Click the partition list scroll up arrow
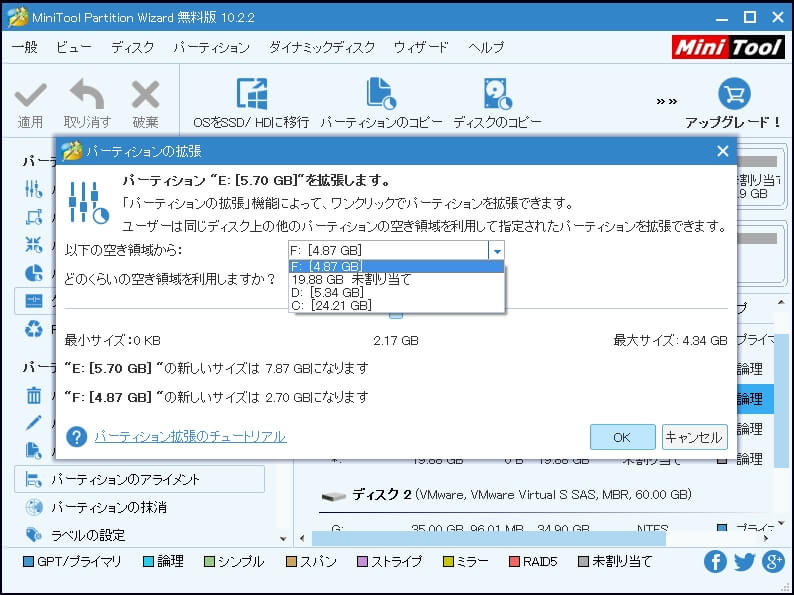The height and width of the screenshot is (595, 794). (781, 302)
